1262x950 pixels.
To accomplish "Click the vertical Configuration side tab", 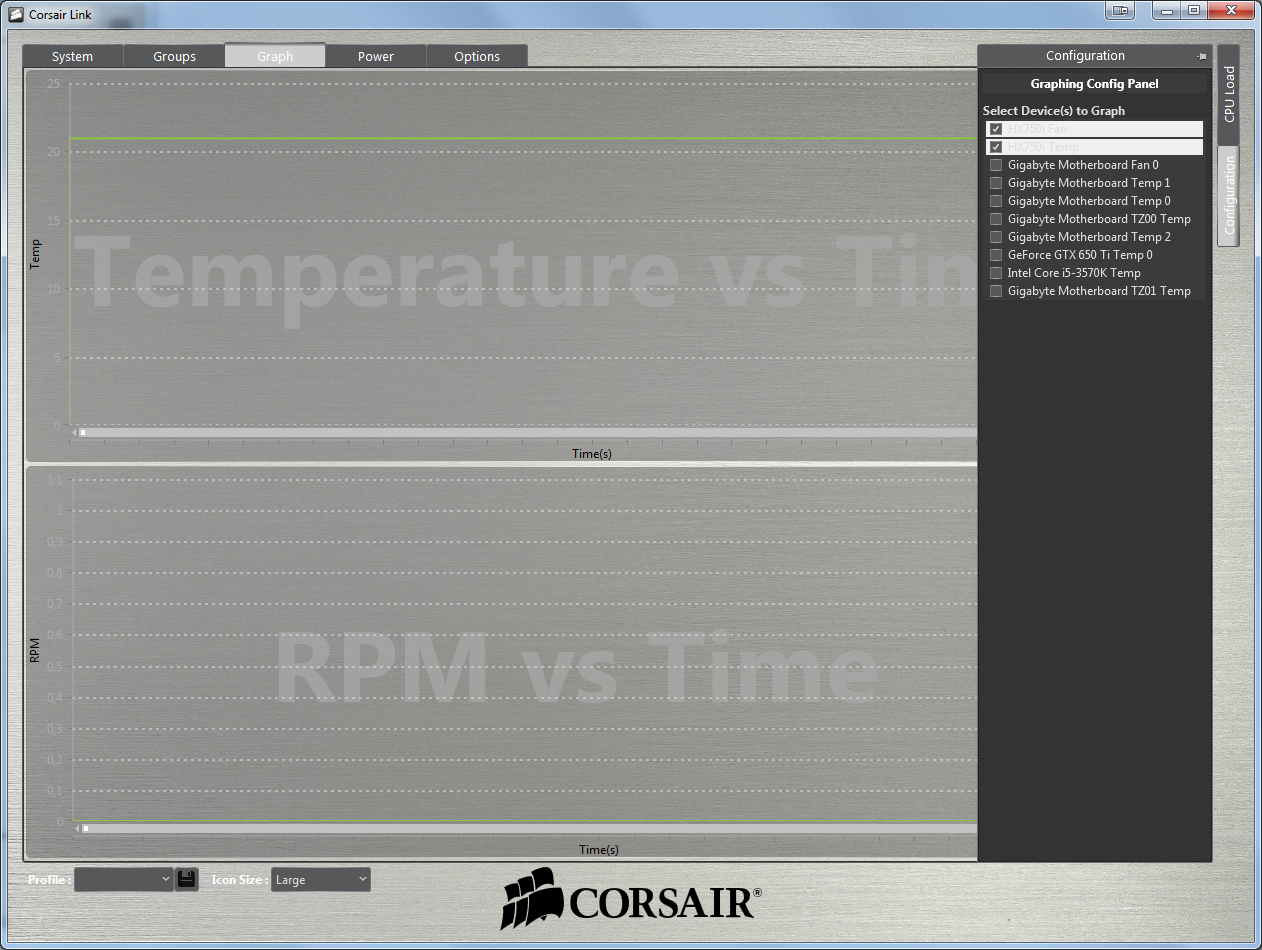I will coord(1229,195).
